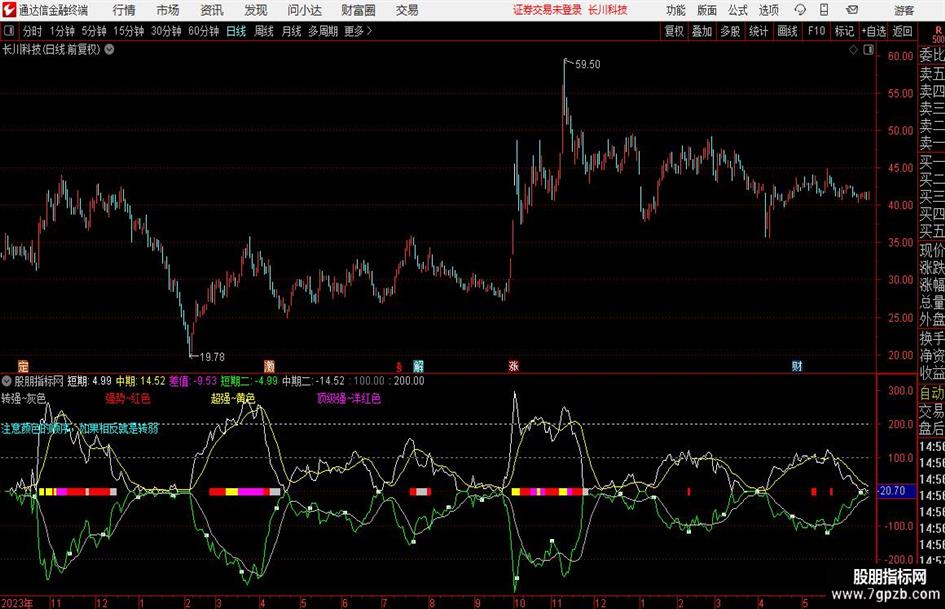The width and height of the screenshot is (945, 609).
Task: Click the 解 marker icon on chart
Action: [418, 366]
